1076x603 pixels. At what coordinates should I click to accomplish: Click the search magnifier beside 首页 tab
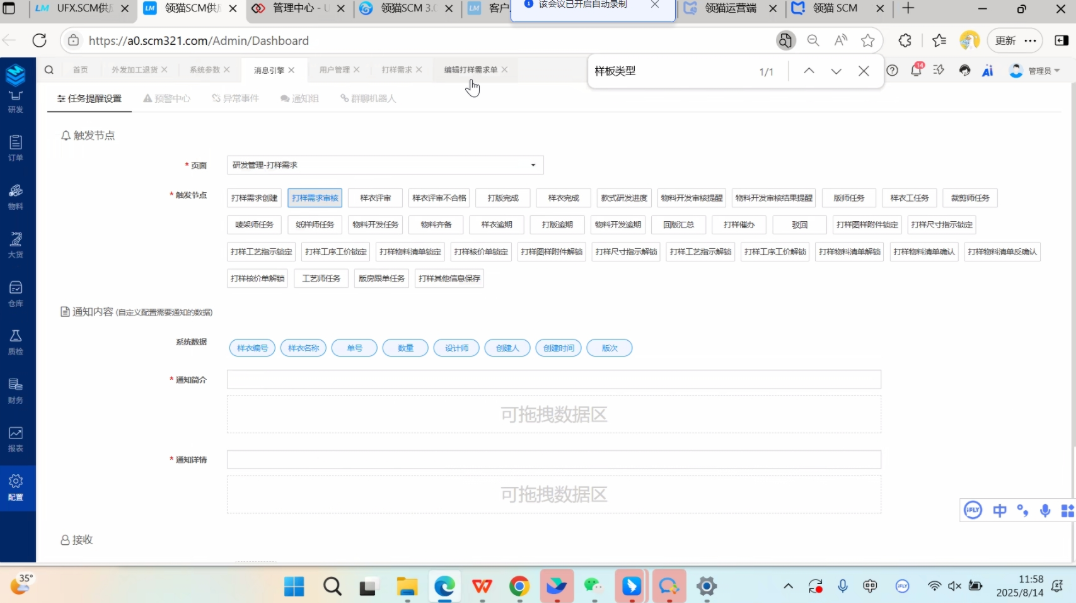point(49,70)
